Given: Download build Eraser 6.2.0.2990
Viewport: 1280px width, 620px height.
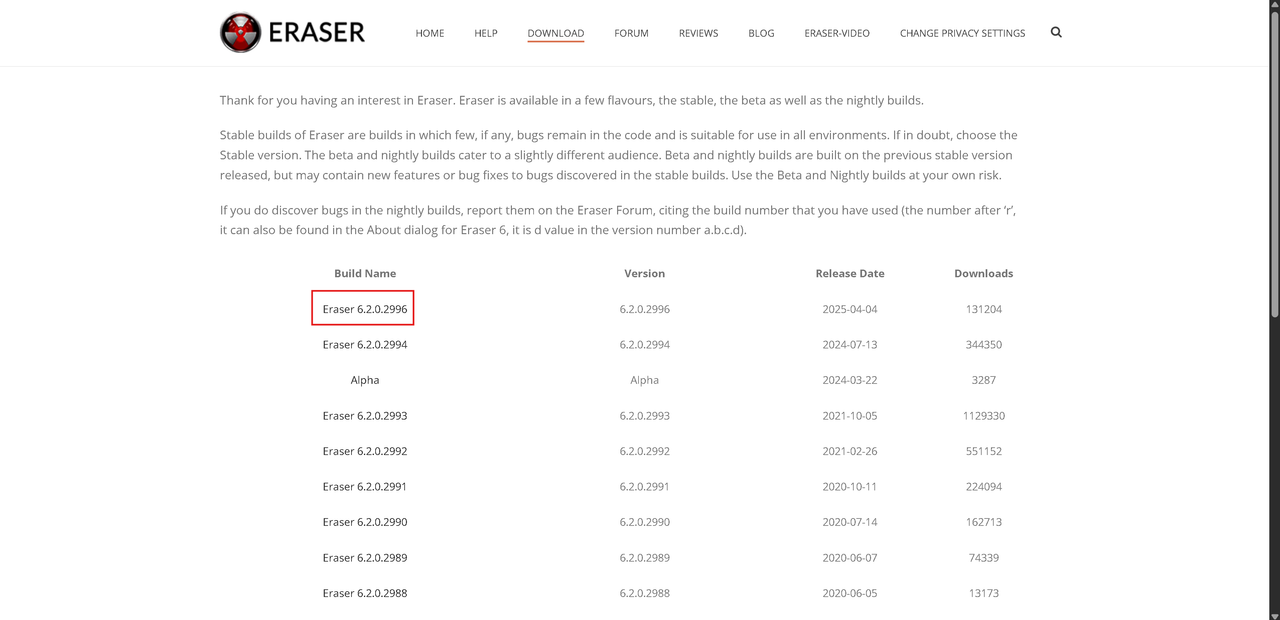Looking at the screenshot, I should pos(365,522).
